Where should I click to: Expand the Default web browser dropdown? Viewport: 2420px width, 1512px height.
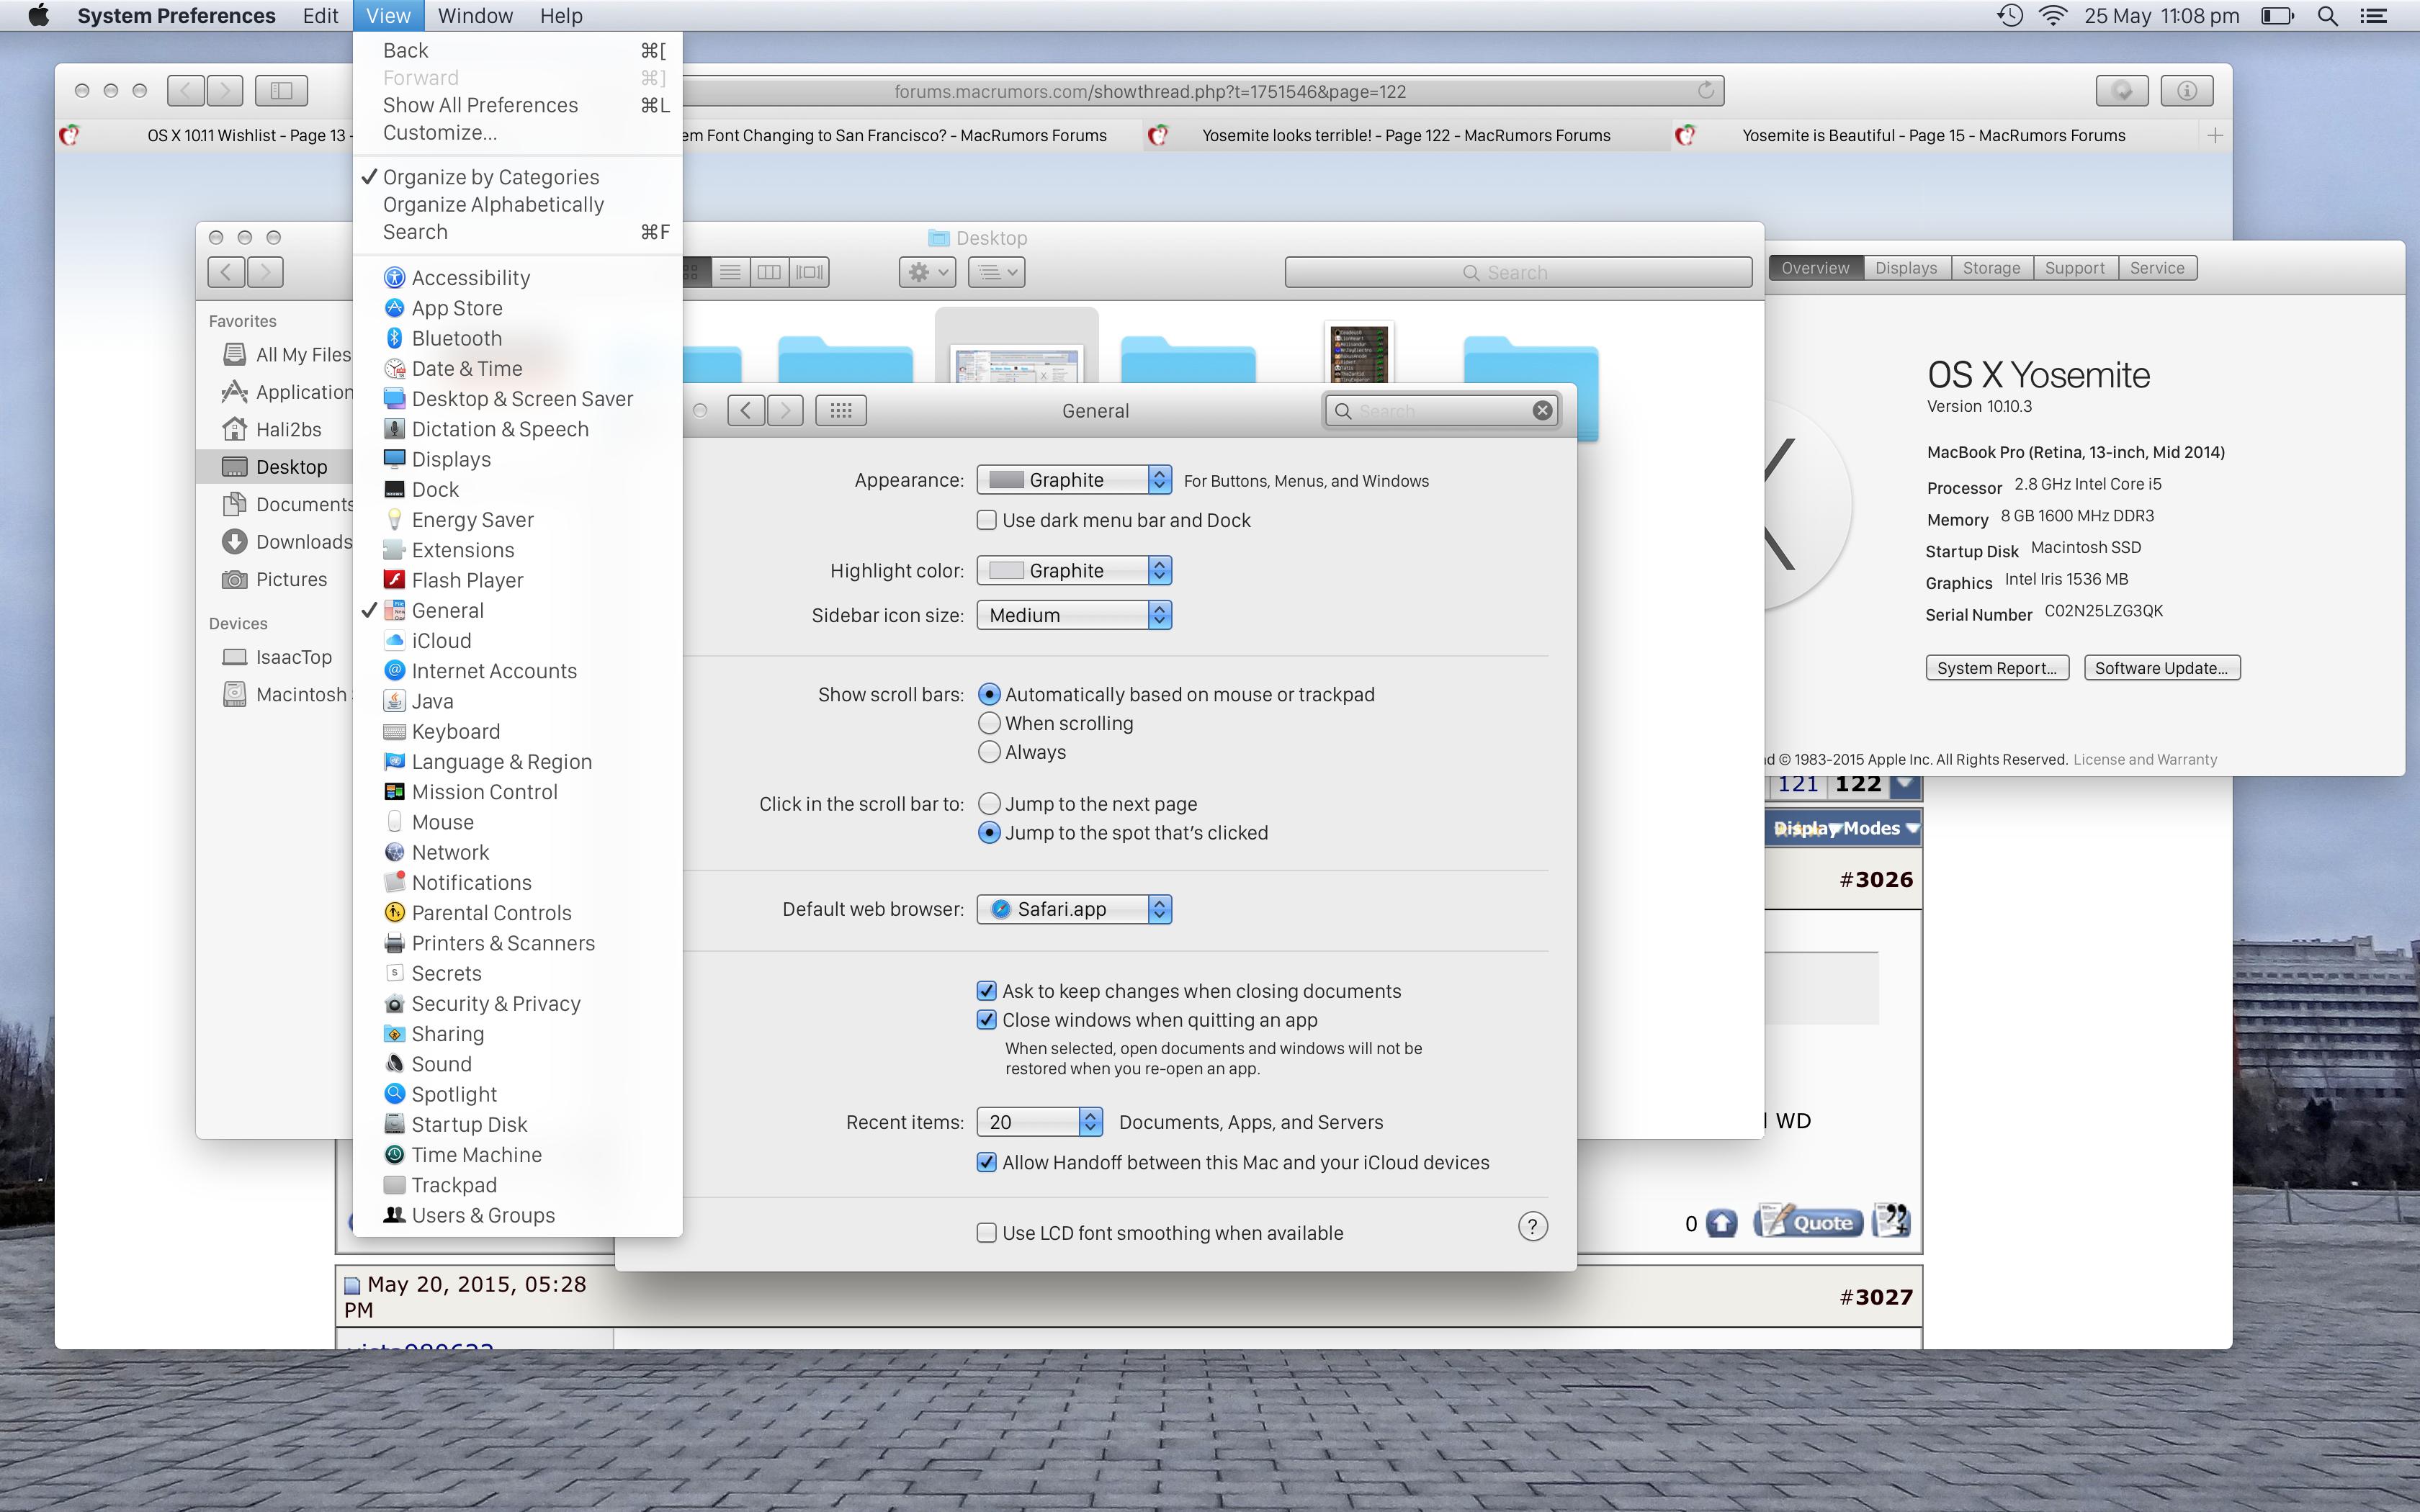pyautogui.click(x=1073, y=909)
